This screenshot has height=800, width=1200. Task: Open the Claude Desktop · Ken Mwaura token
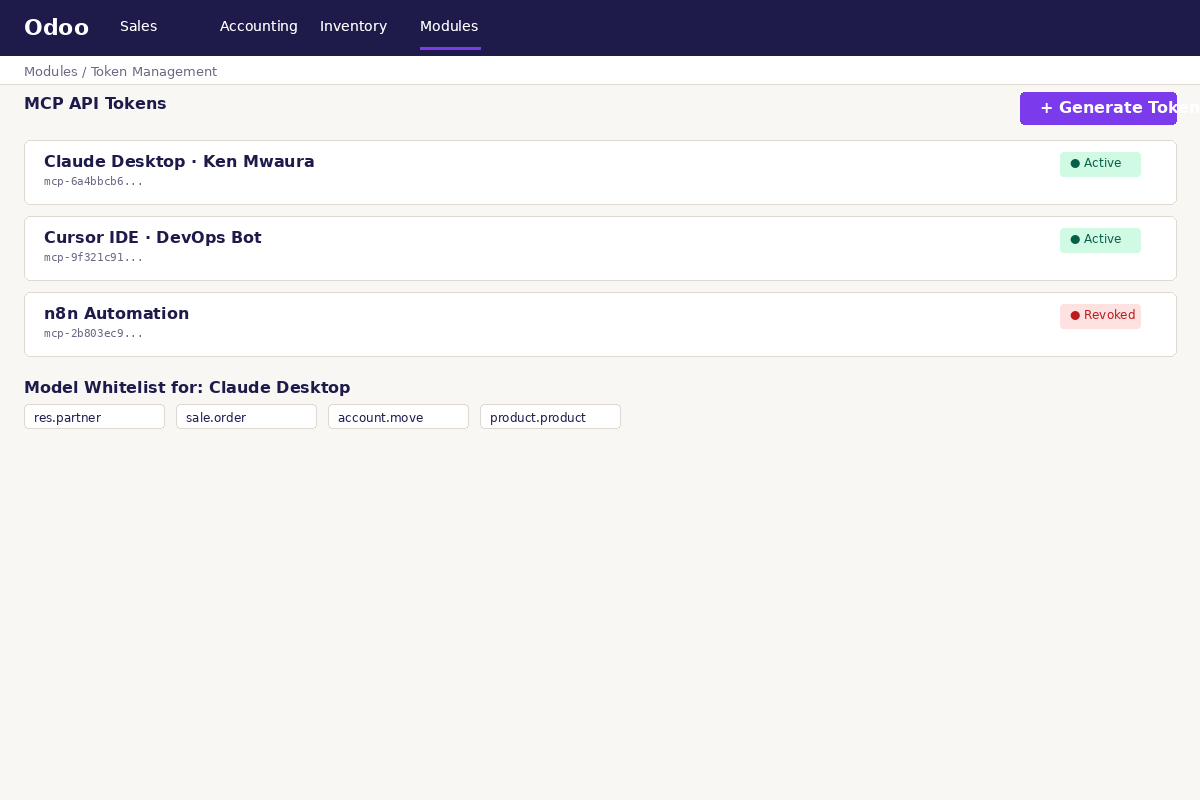pyautogui.click(x=600, y=172)
